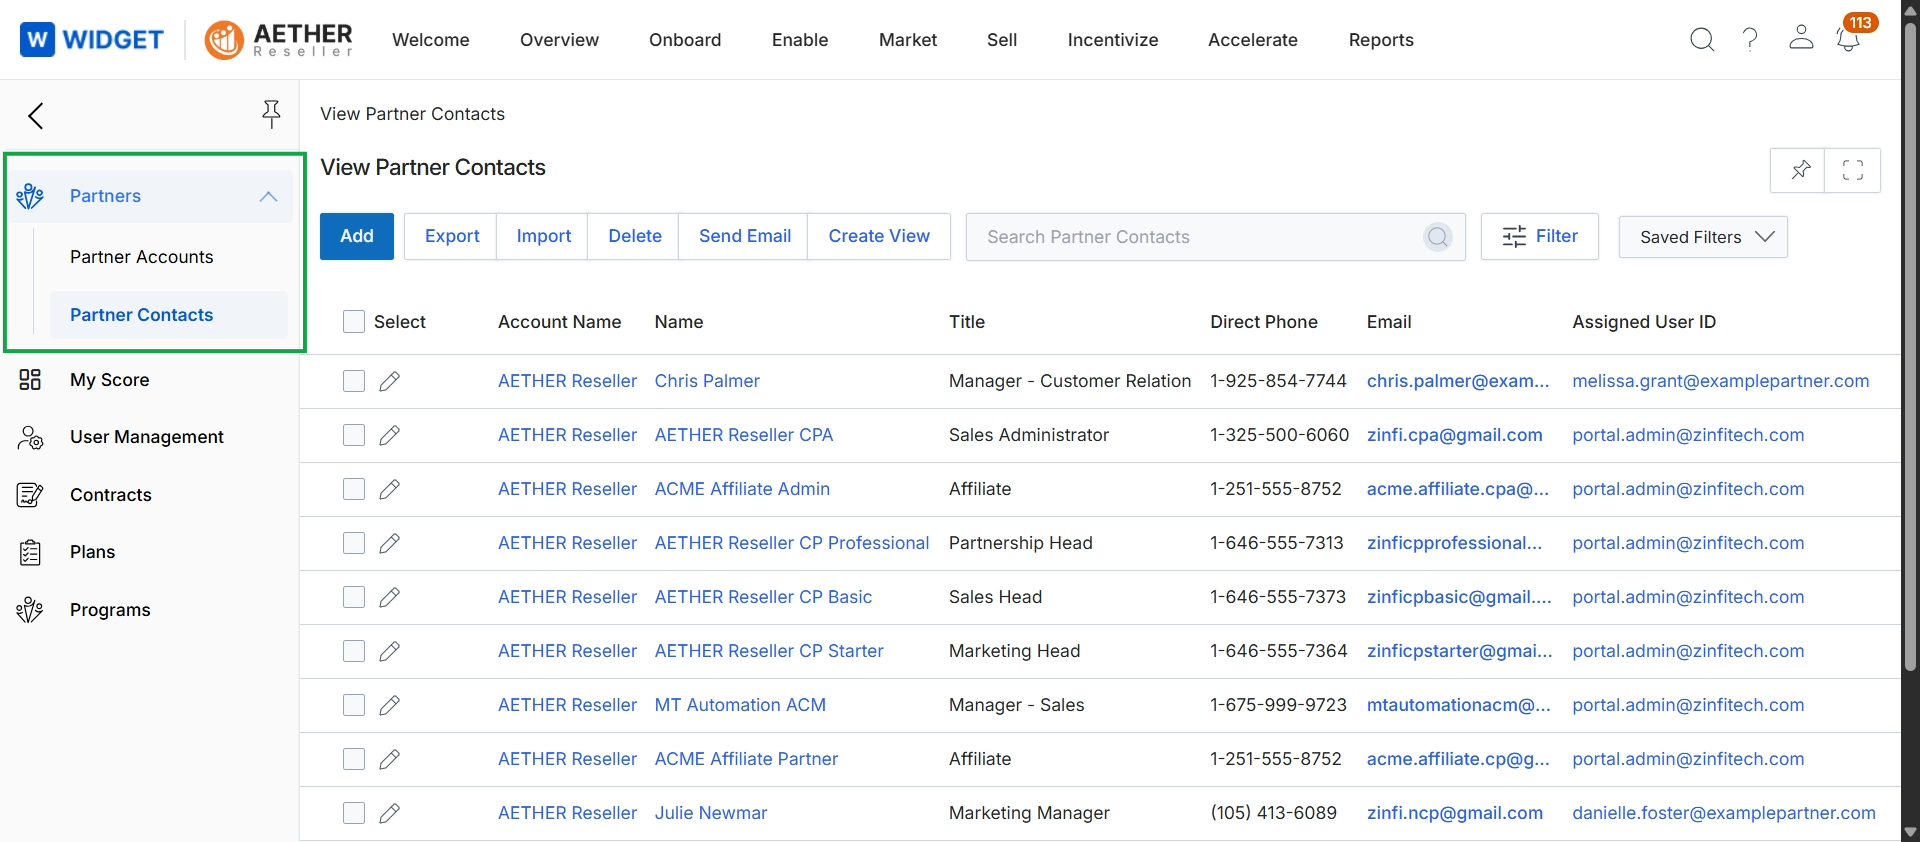The image size is (1920, 842).
Task: Open the Onboard menu
Action: 685,40
